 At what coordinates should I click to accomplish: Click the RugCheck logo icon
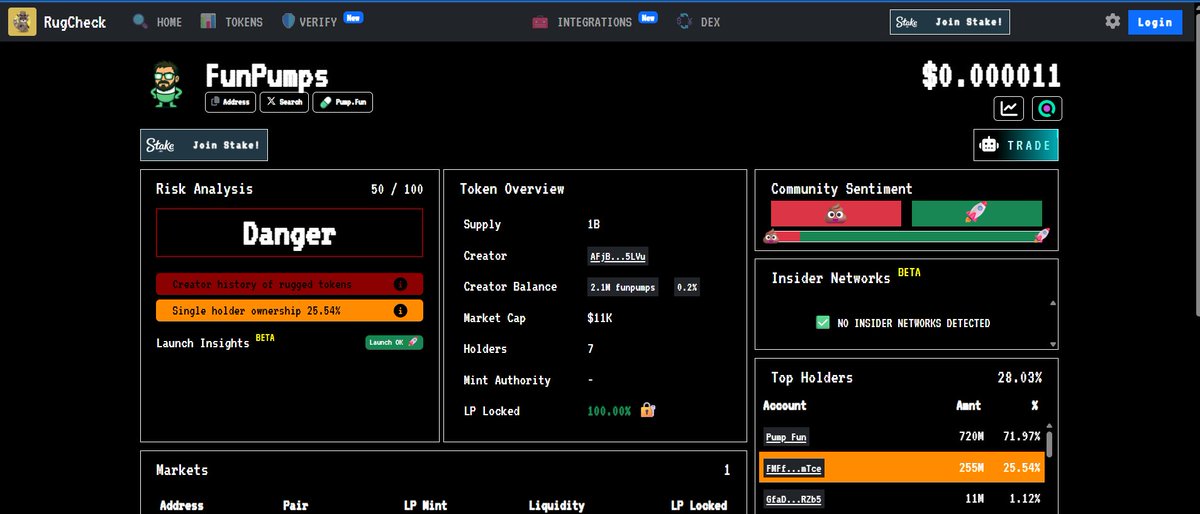pos(22,21)
